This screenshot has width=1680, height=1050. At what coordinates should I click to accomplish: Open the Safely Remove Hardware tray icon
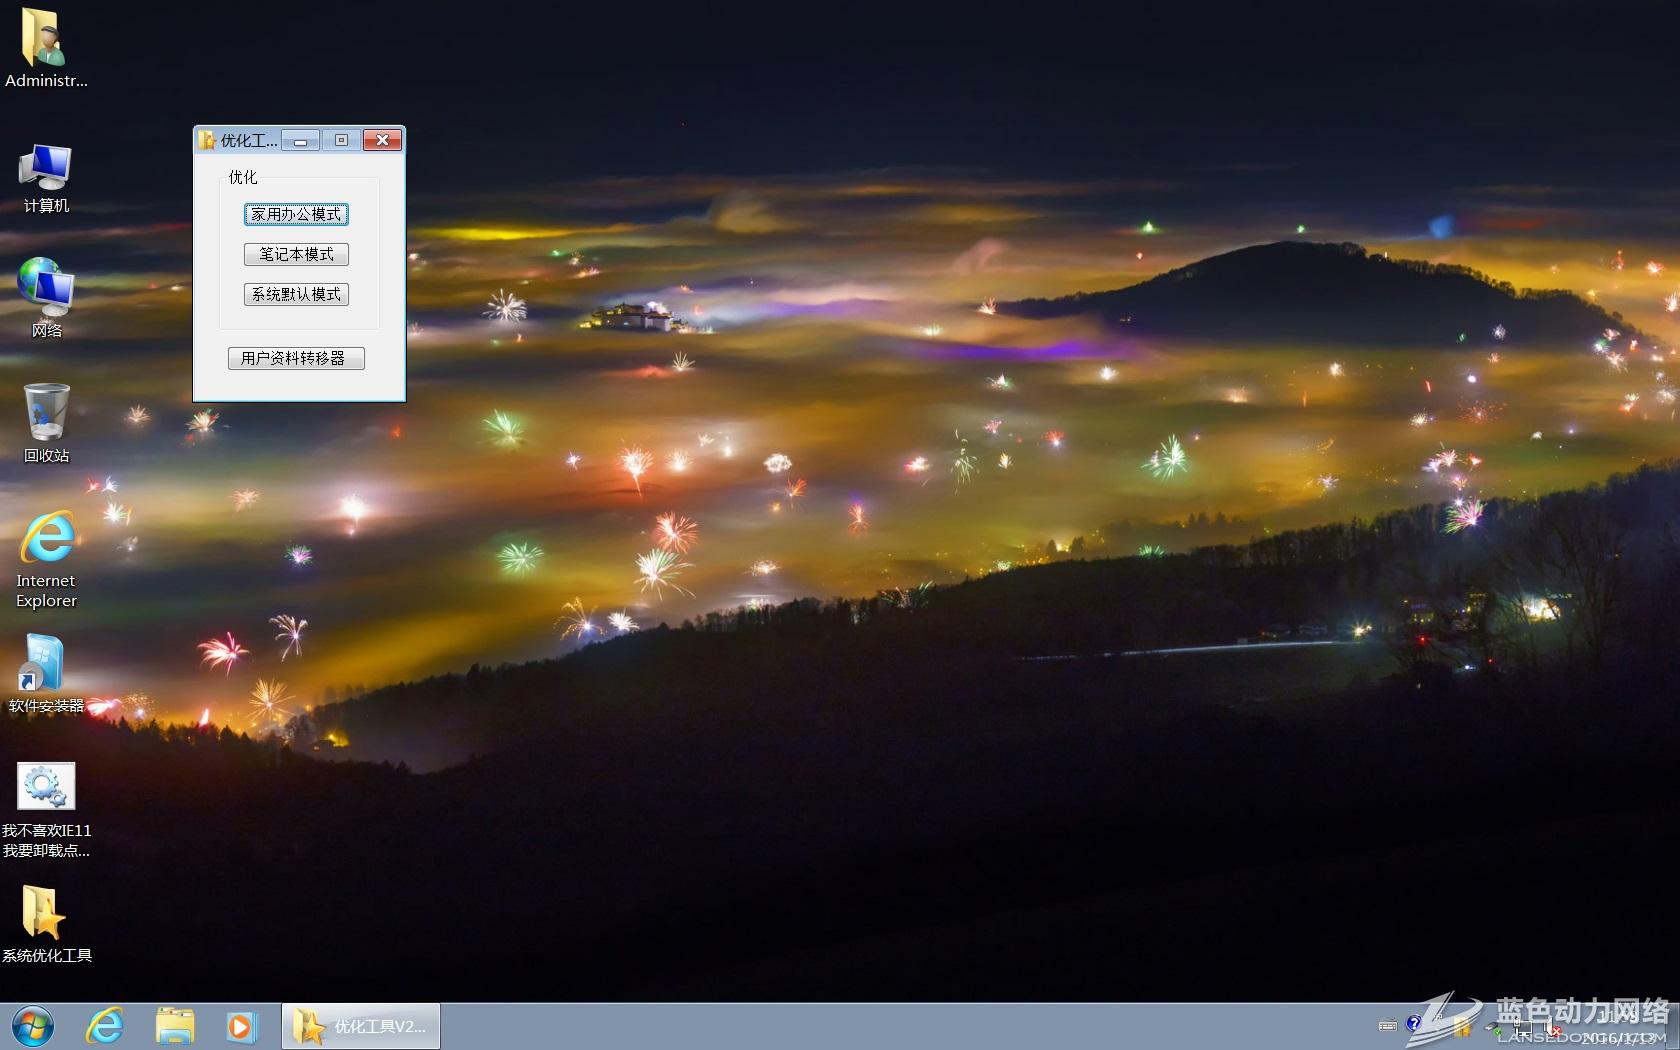point(1493,1027)
